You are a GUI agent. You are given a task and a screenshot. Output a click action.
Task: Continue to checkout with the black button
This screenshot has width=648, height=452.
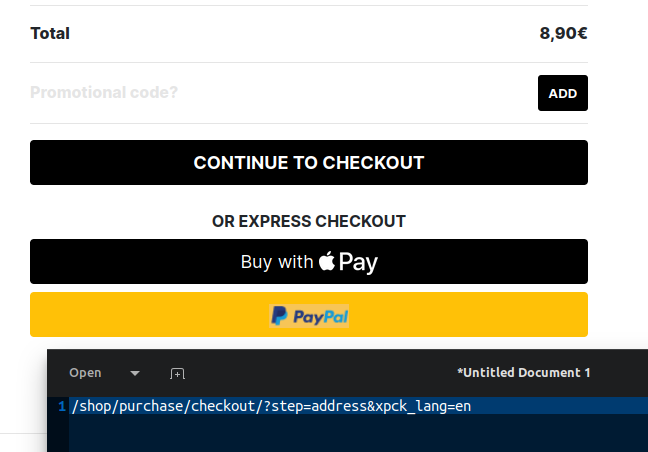pyautogui.click(x=309, y=162)
